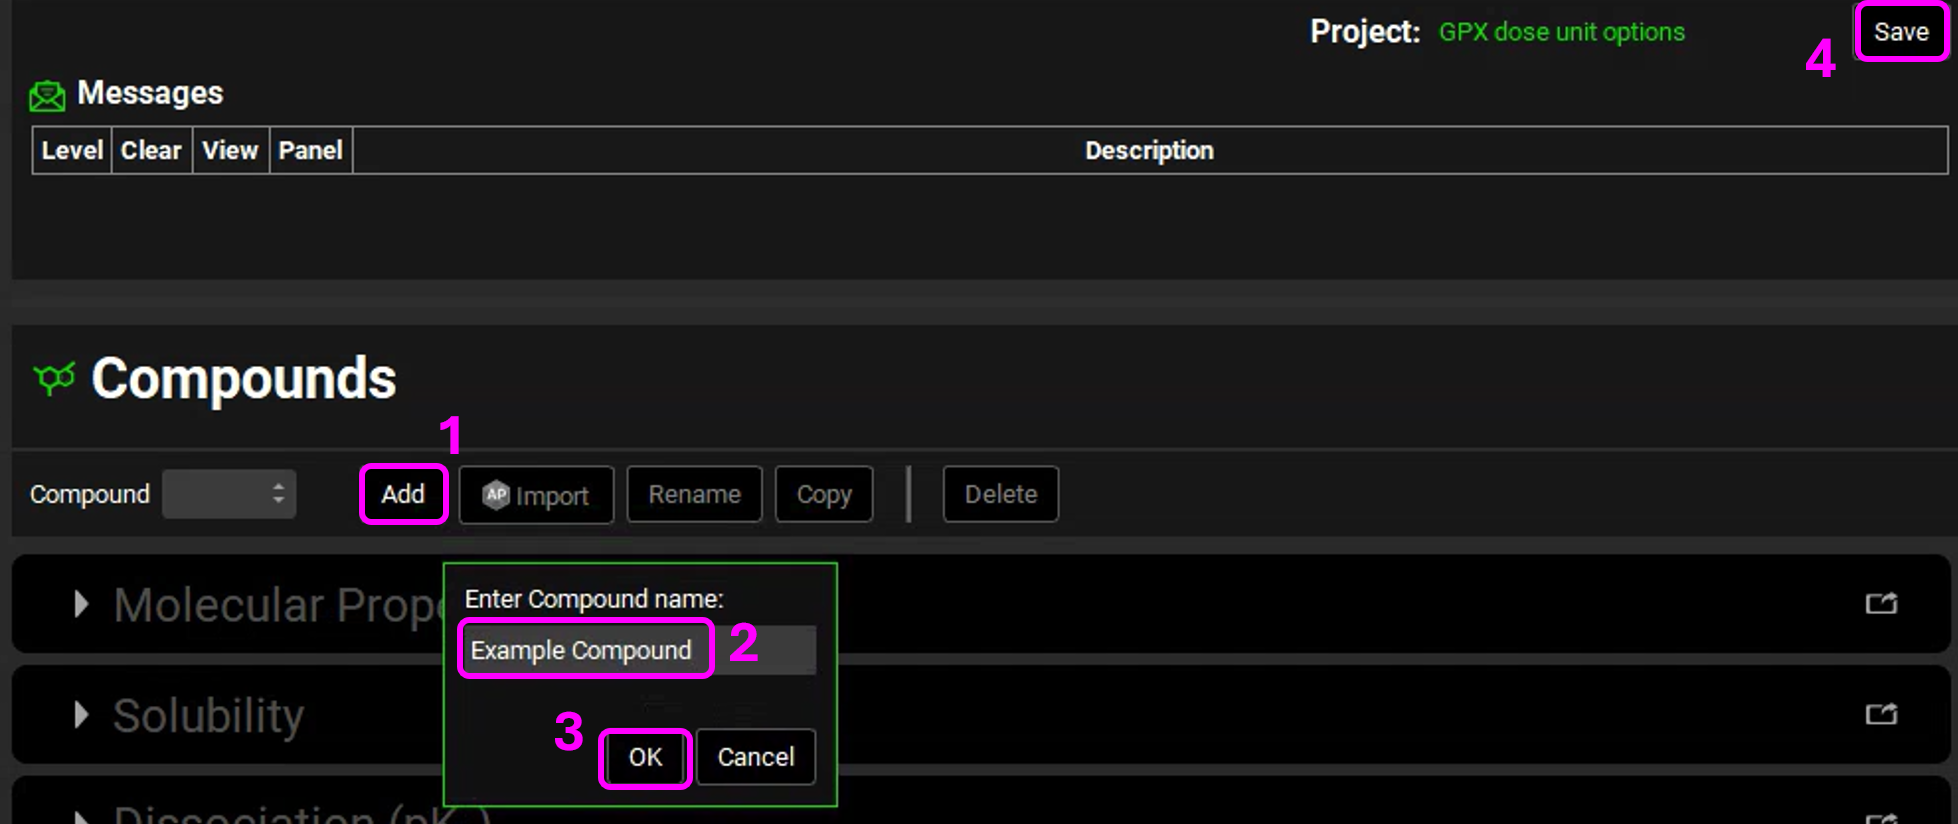Click the Enter Compound name text field
This screenshot has height=824, width=1958.
click(638, 650)
